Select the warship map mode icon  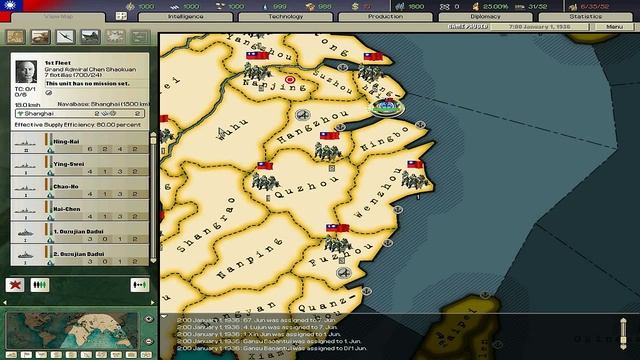click(90, 37)
